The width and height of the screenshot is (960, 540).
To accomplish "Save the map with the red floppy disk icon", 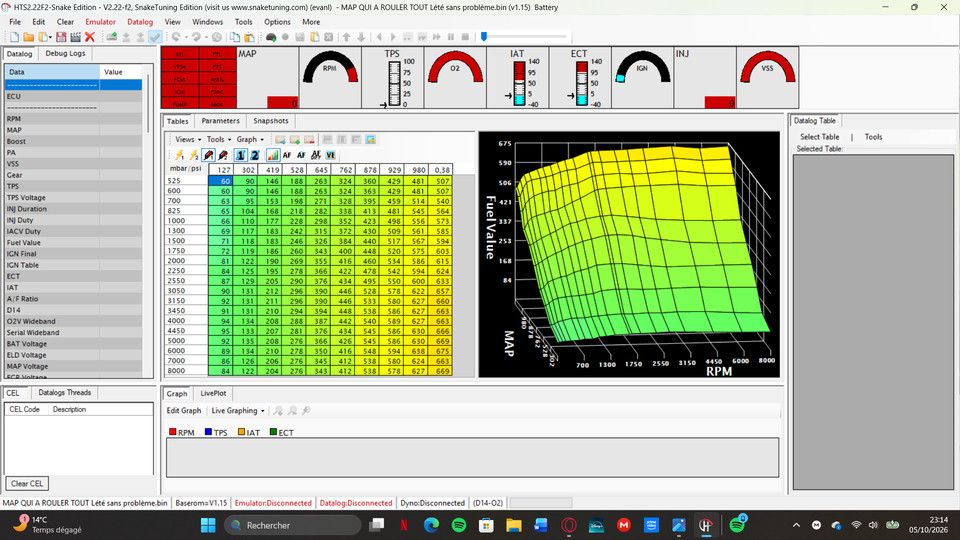I will [61, 37].
